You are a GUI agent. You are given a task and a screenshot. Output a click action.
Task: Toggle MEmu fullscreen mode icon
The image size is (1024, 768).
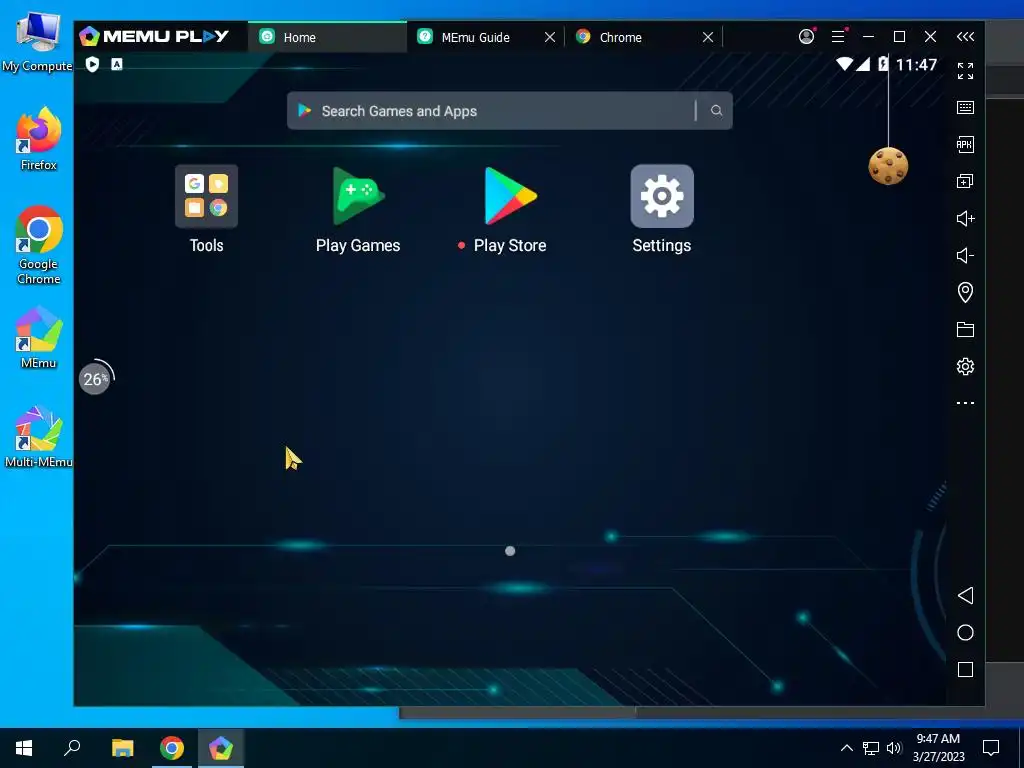coord(965,71)
